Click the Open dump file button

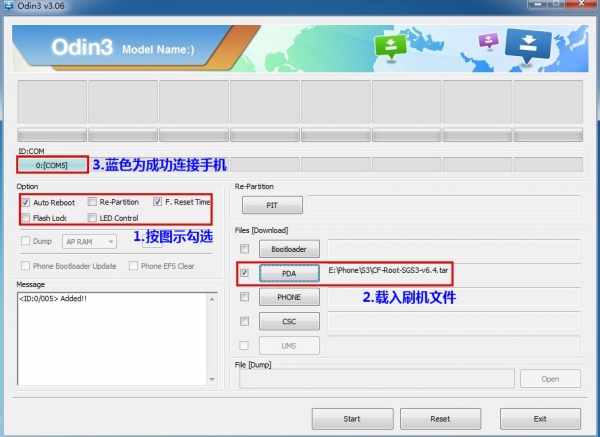point(550,378)
